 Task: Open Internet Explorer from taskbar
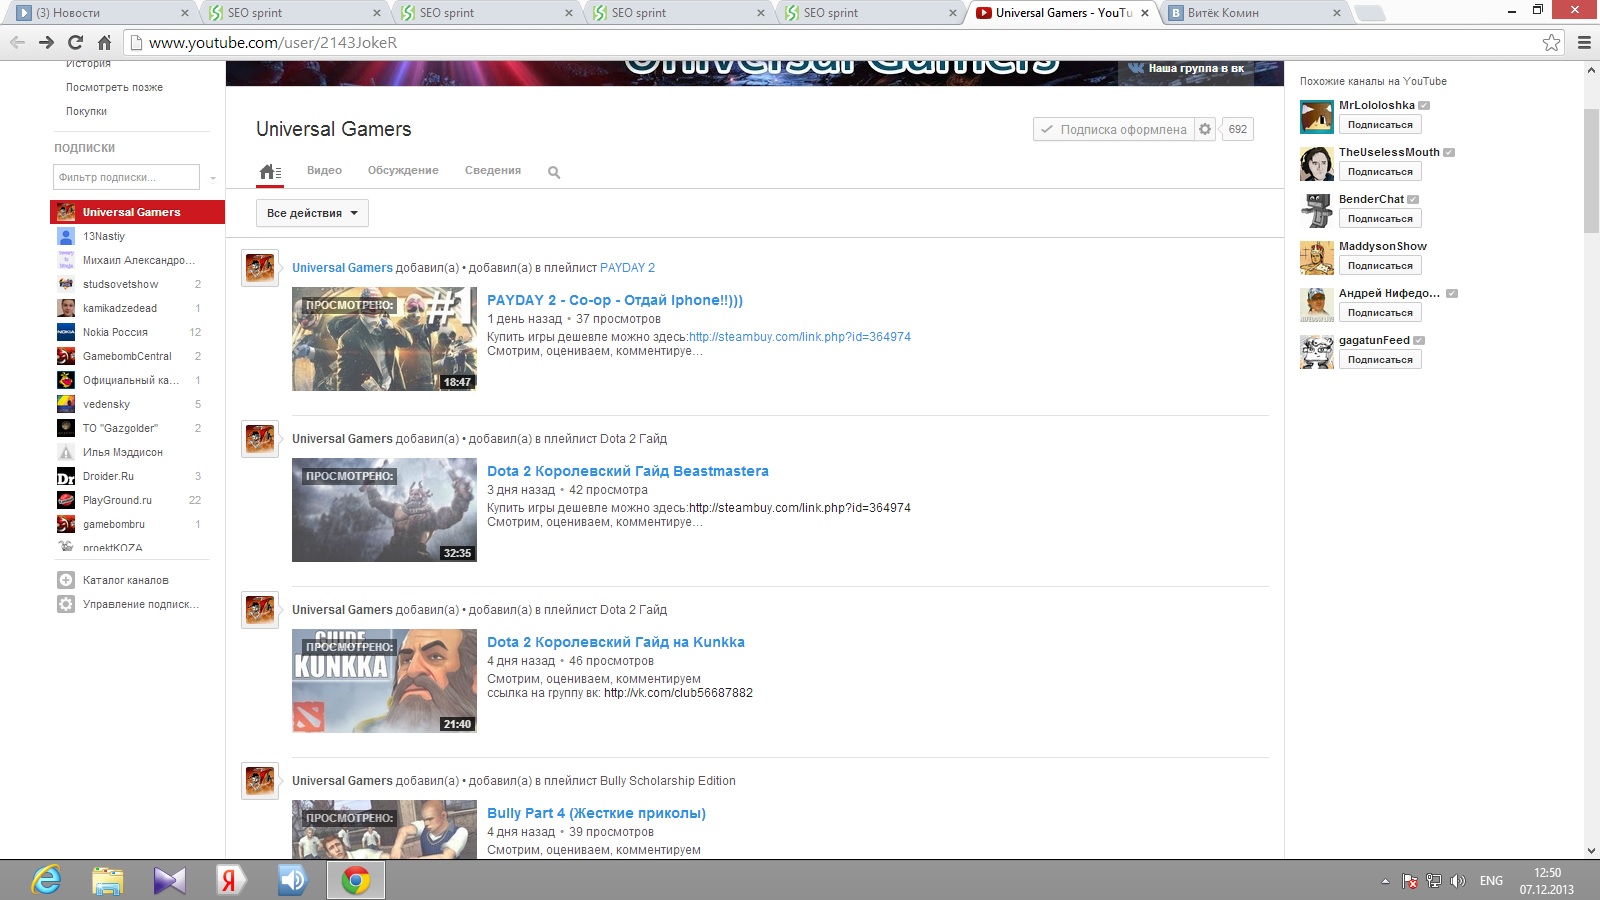tap(46, 880)
